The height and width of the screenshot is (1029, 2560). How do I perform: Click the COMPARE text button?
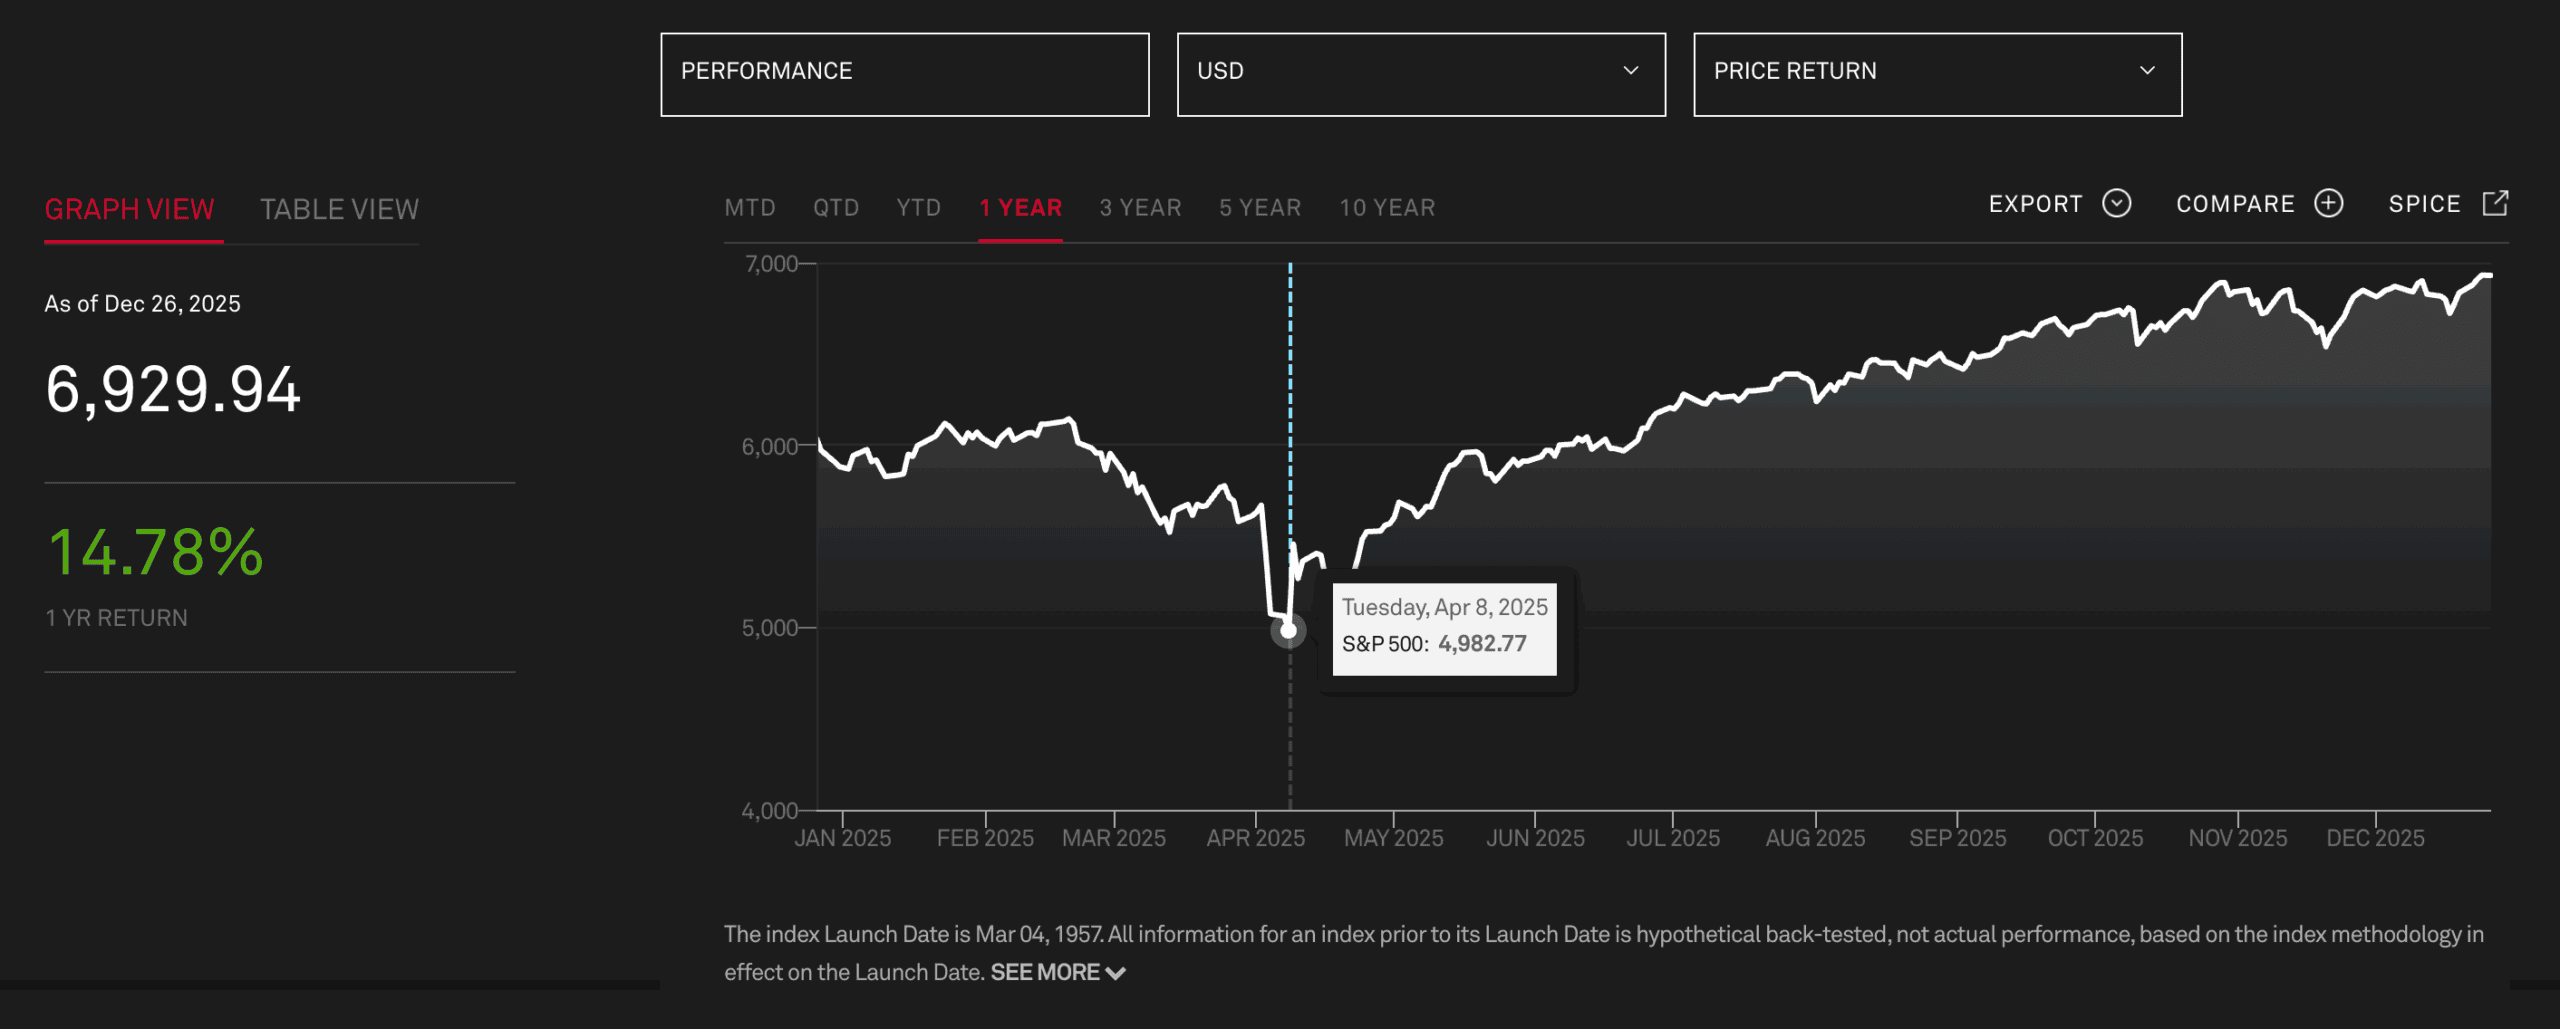tap(2235, 204)
